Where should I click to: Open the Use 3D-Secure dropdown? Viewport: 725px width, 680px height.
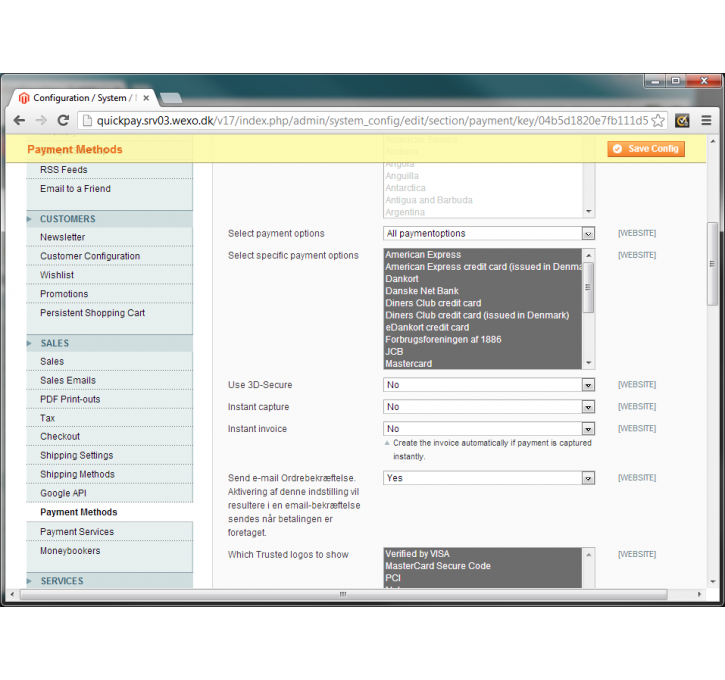[x=489, y=385]
